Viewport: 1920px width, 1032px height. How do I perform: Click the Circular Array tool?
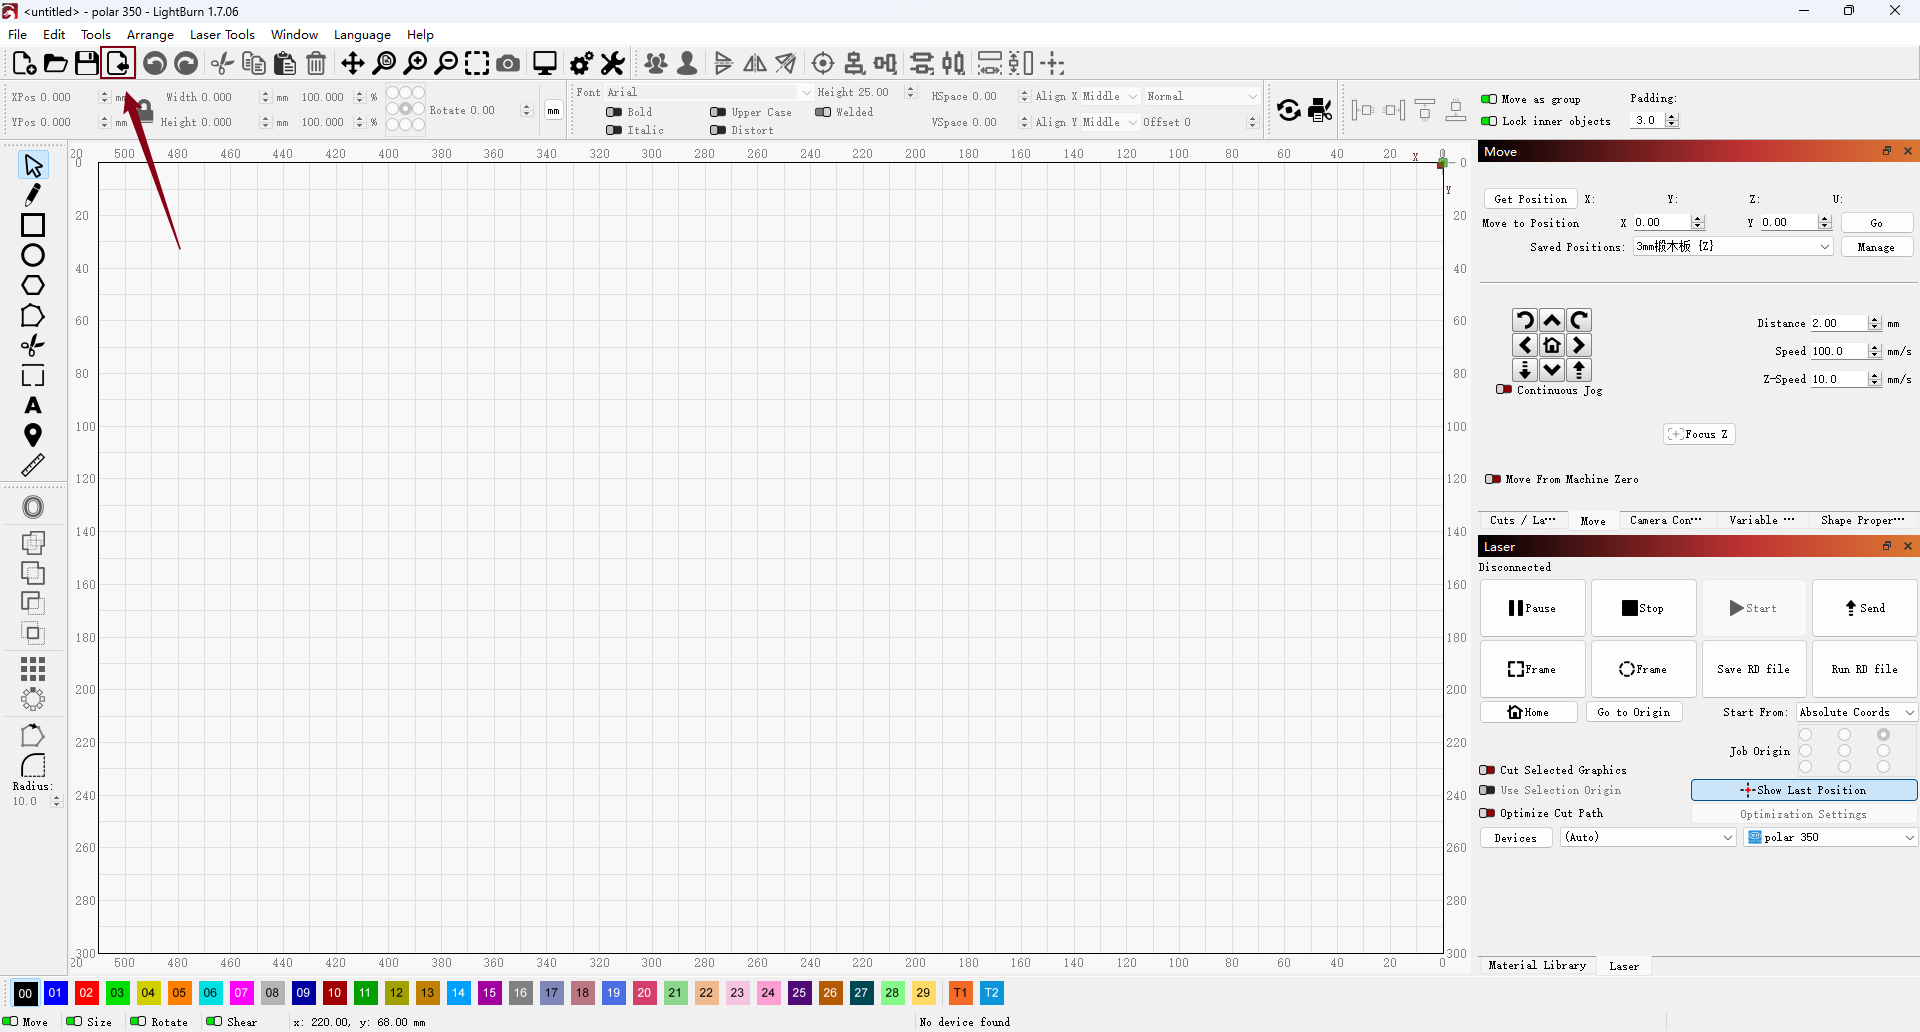click(33, 699)
